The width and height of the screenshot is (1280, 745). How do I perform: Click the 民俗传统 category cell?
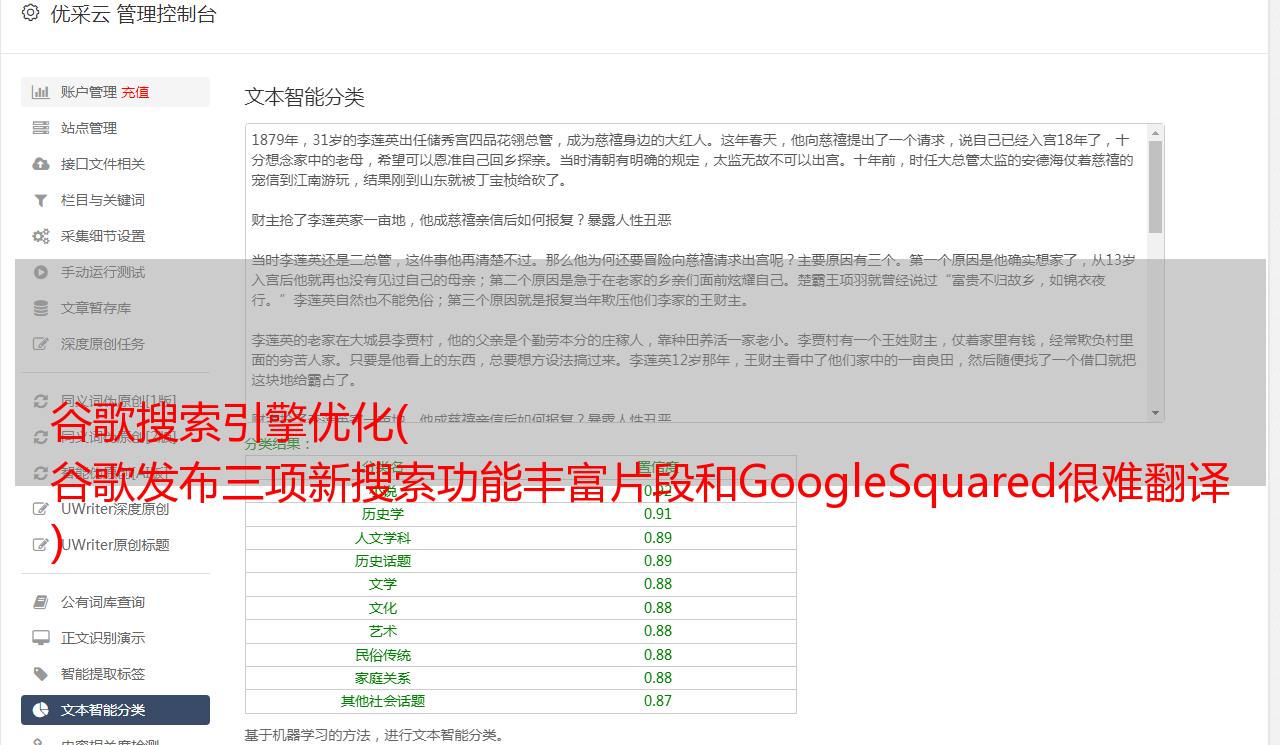tap(383, 655)
